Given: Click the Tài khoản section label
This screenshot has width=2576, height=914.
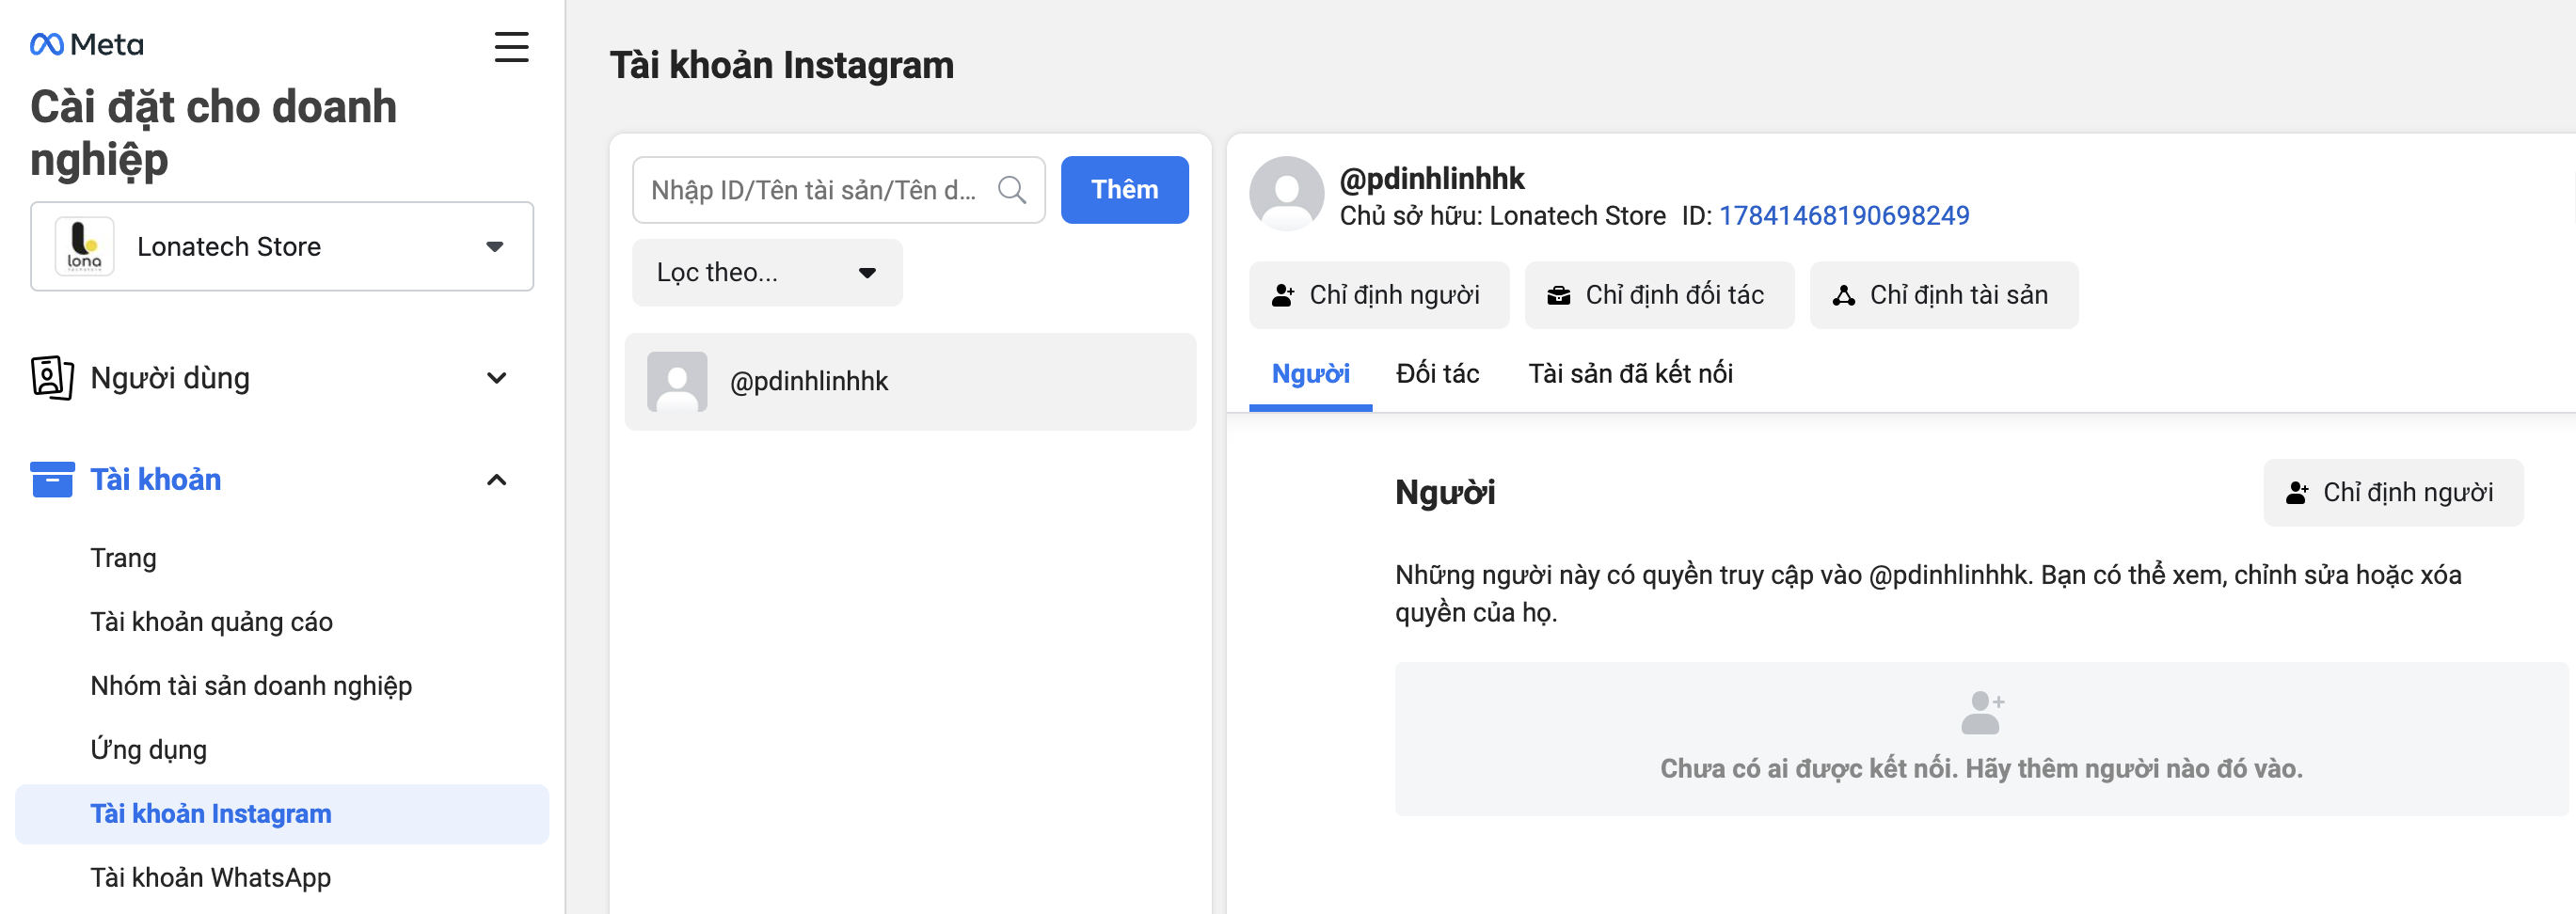Looking at the screenshot, I should (156, 480).
